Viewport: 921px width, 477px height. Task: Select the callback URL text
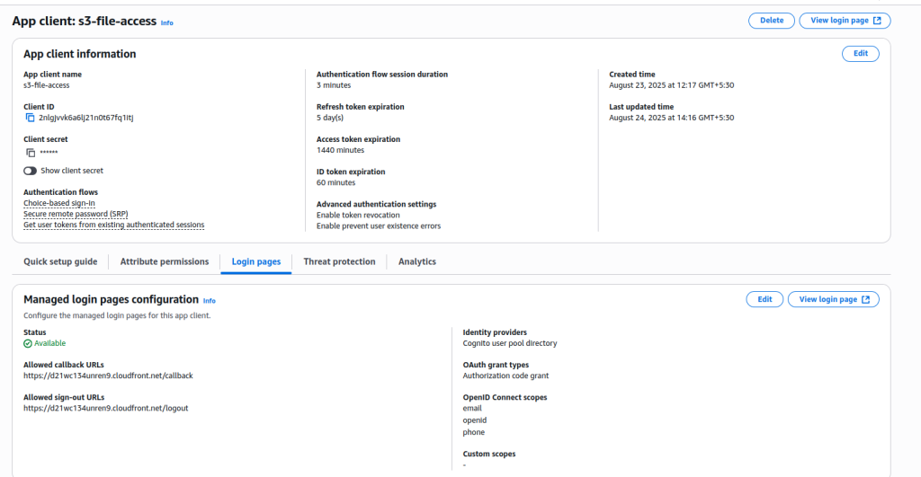pos(108,375)
